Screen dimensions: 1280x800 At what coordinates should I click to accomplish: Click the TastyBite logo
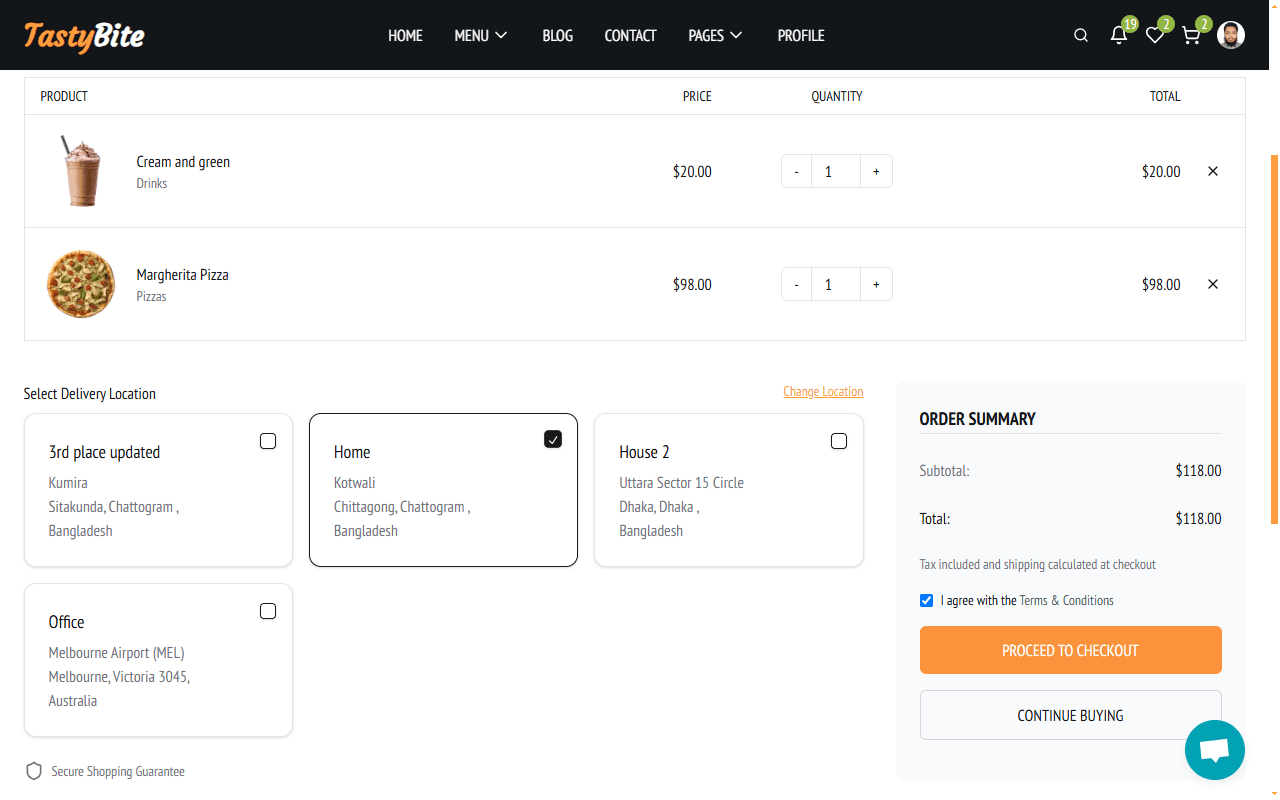(x=84, y=36)
